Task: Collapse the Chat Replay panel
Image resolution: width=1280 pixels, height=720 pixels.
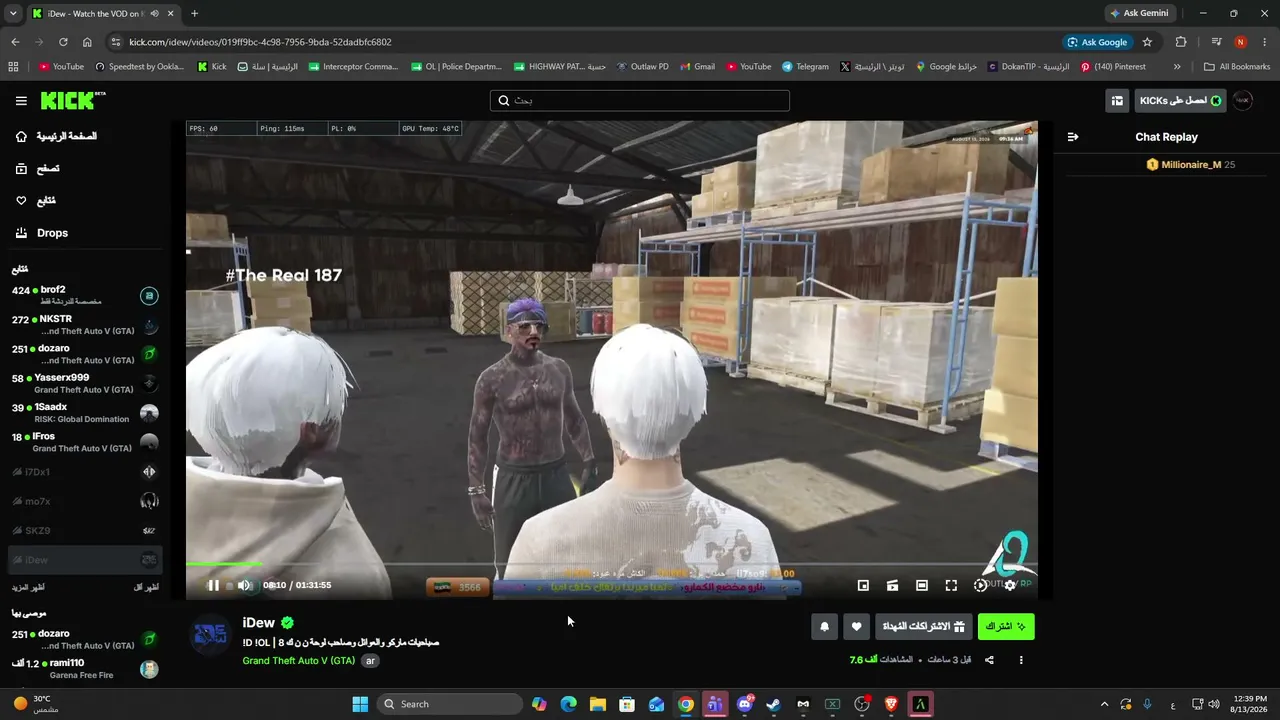Action: tap(1073, 137)
